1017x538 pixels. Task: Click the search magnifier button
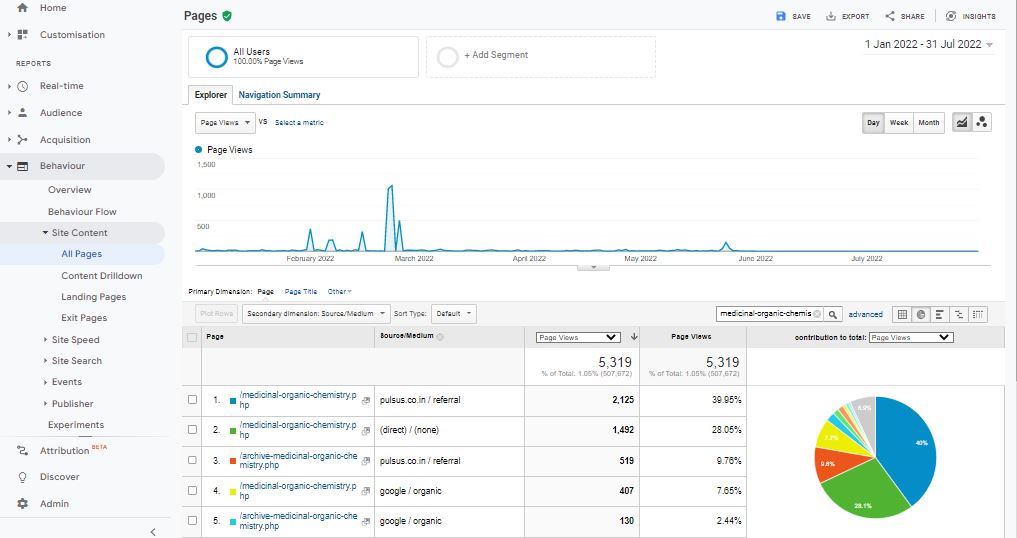(833, 314)
